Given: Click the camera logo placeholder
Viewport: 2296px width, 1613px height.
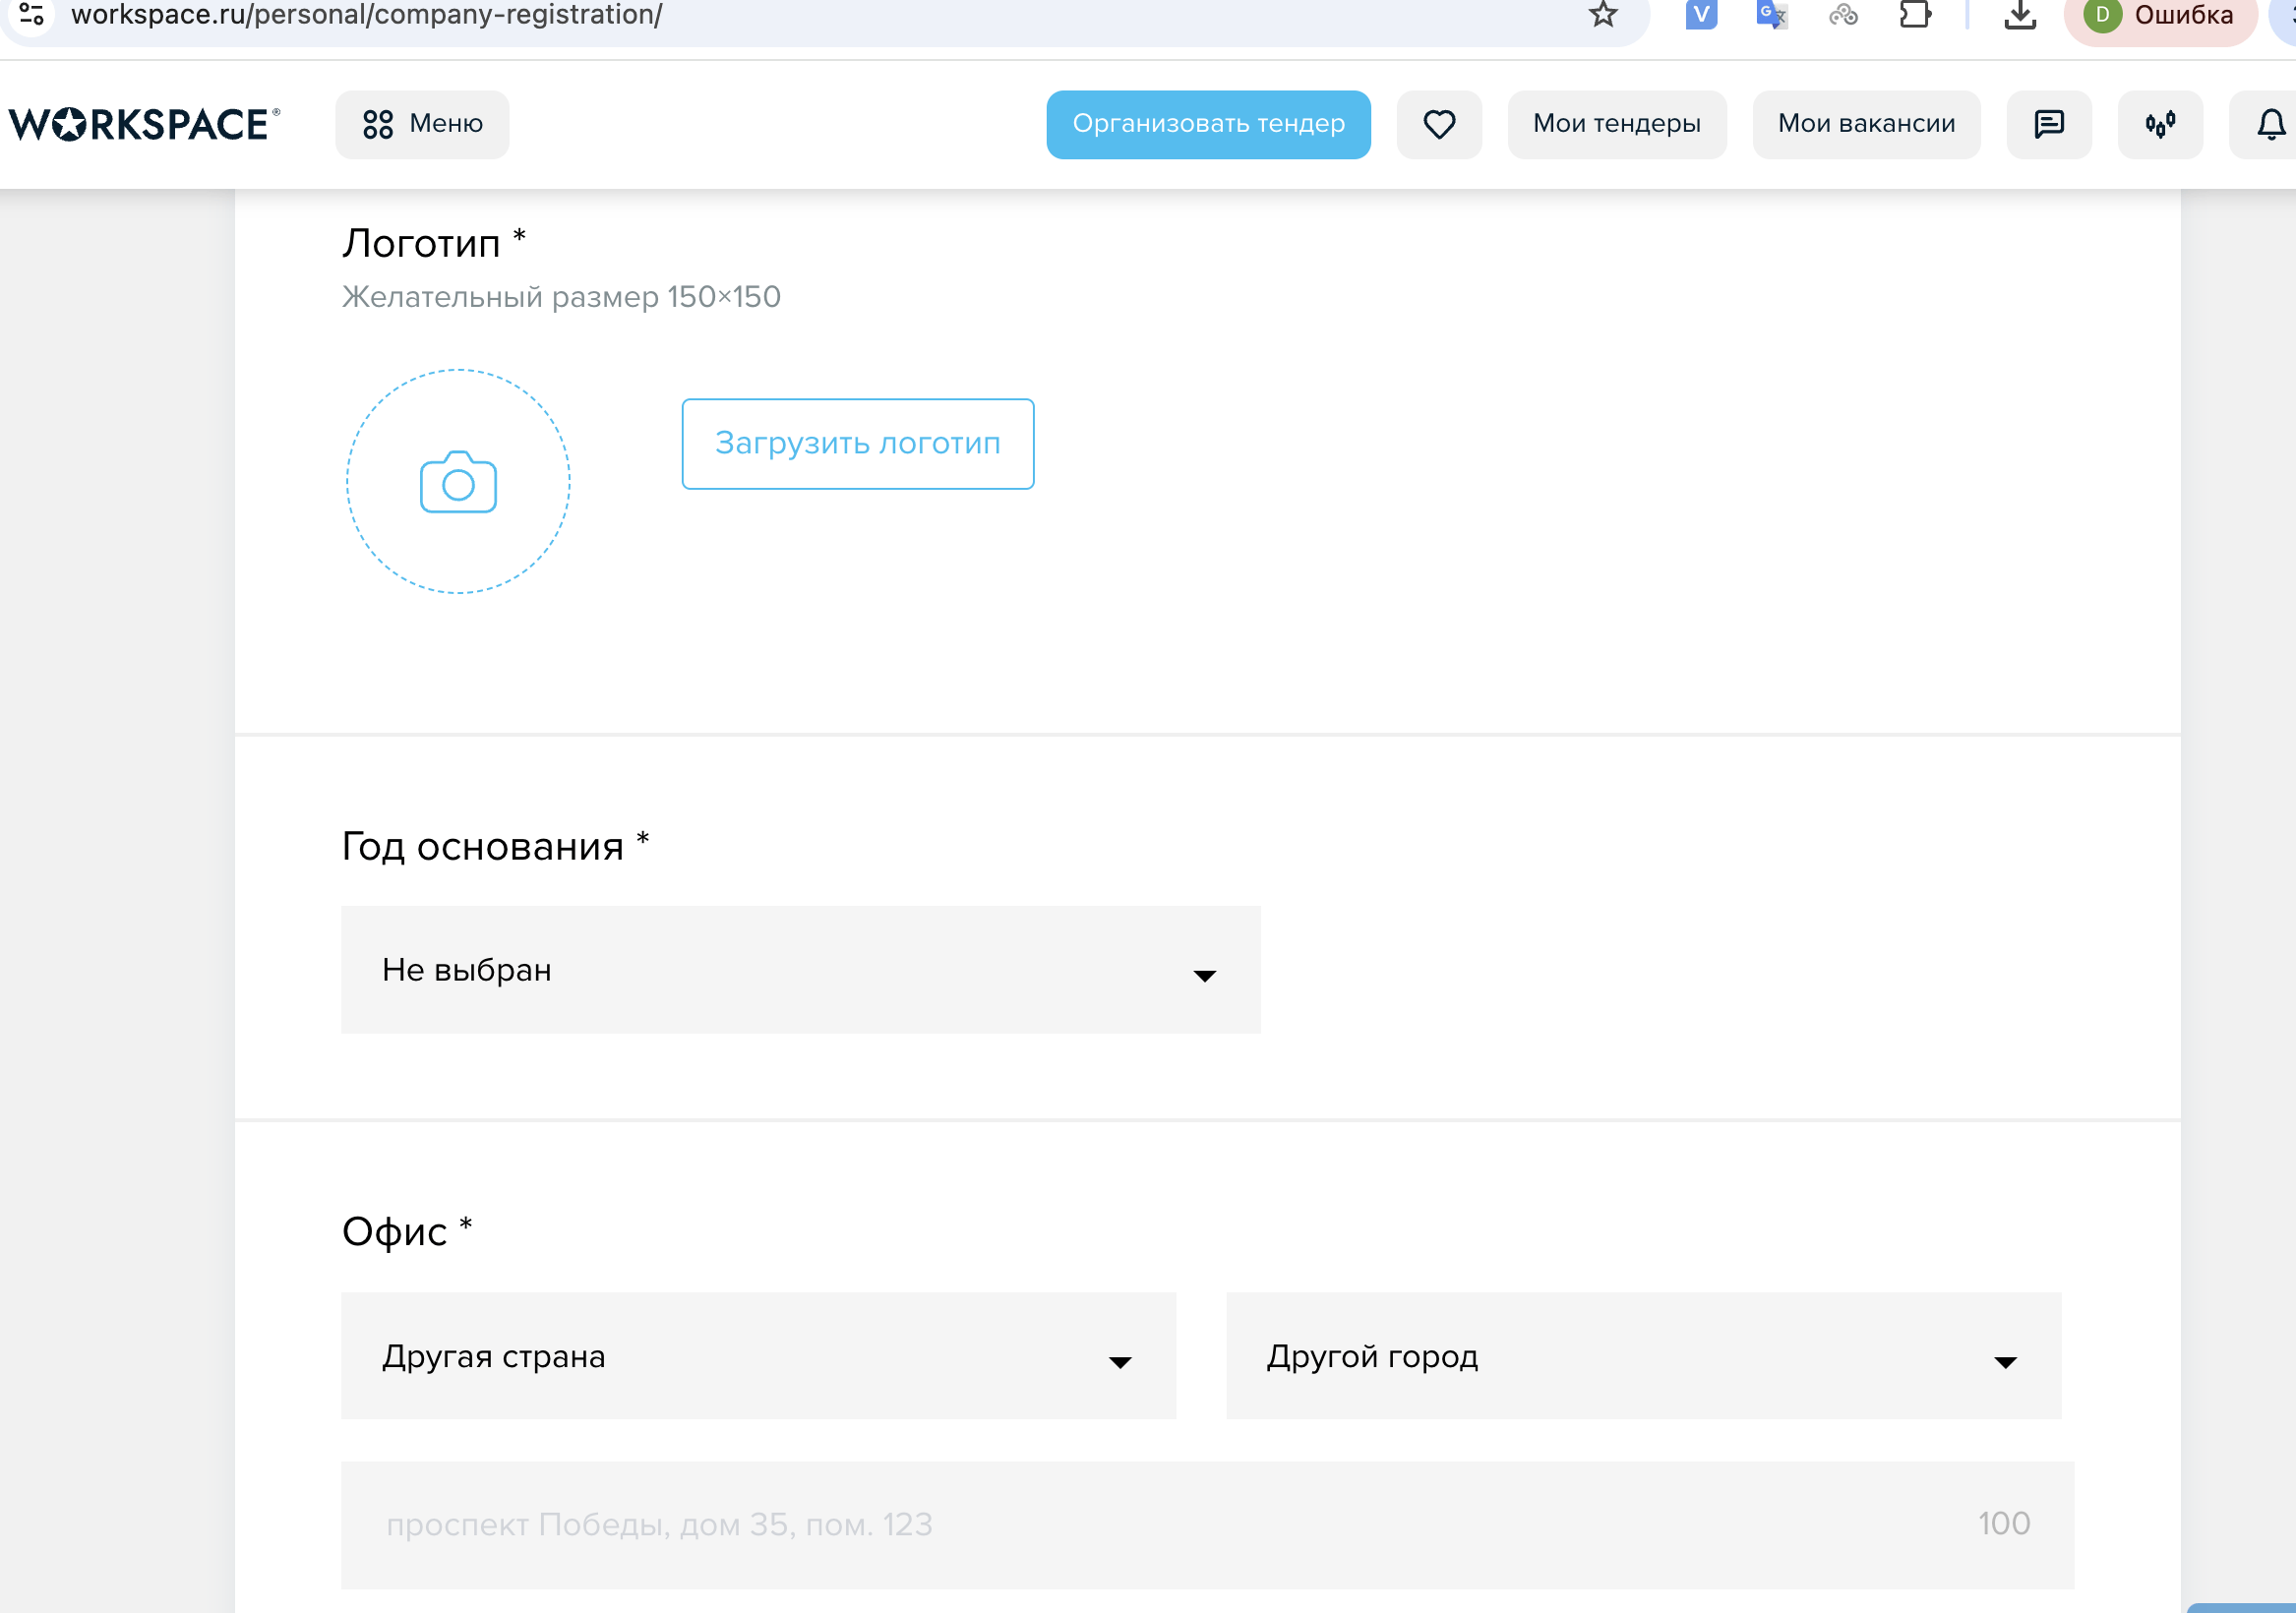Looking at the screenshot, I should tap(458, 481).
